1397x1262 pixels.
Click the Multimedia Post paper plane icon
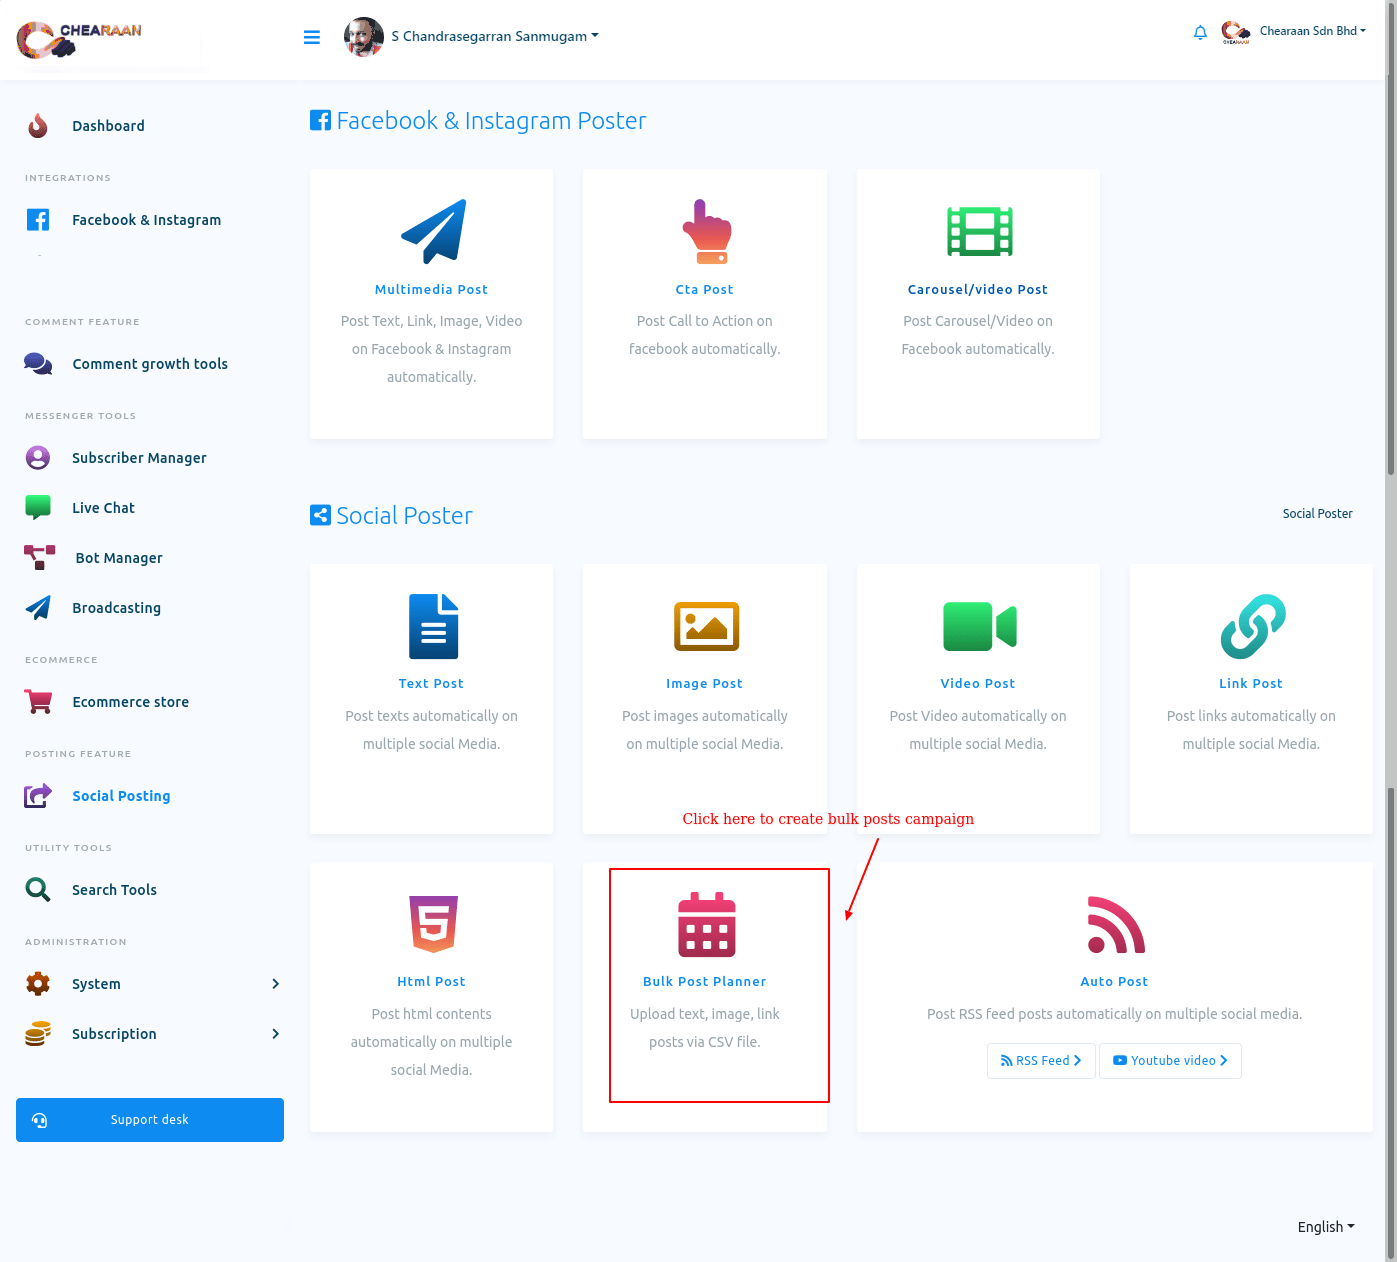[x=432, y=231]
